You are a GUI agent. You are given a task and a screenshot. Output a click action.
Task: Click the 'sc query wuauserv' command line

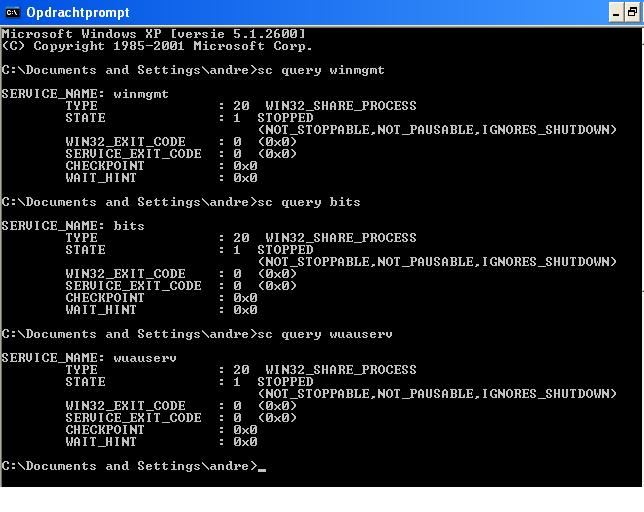[197, 334]
